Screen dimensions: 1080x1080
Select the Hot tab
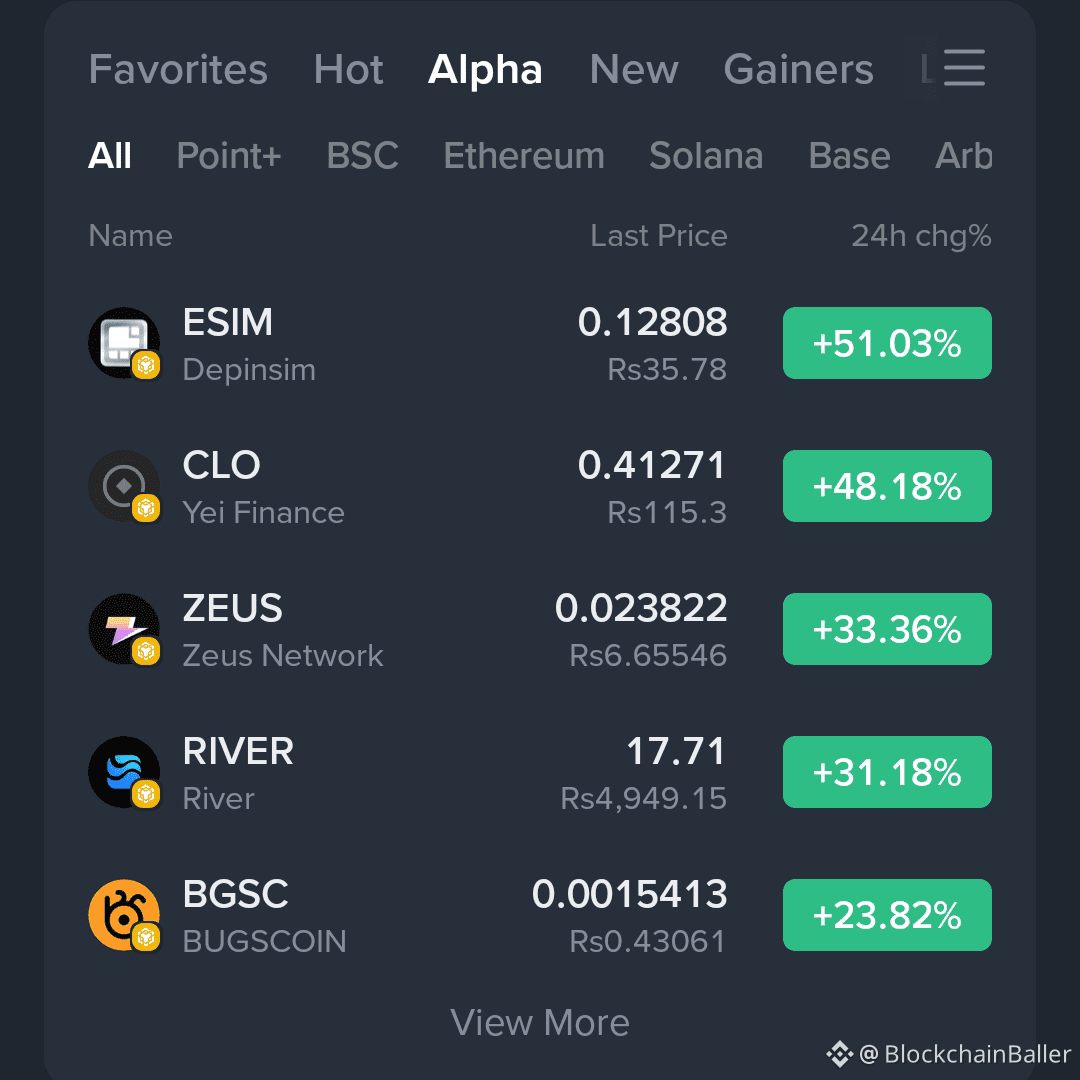tap(348, 69)
